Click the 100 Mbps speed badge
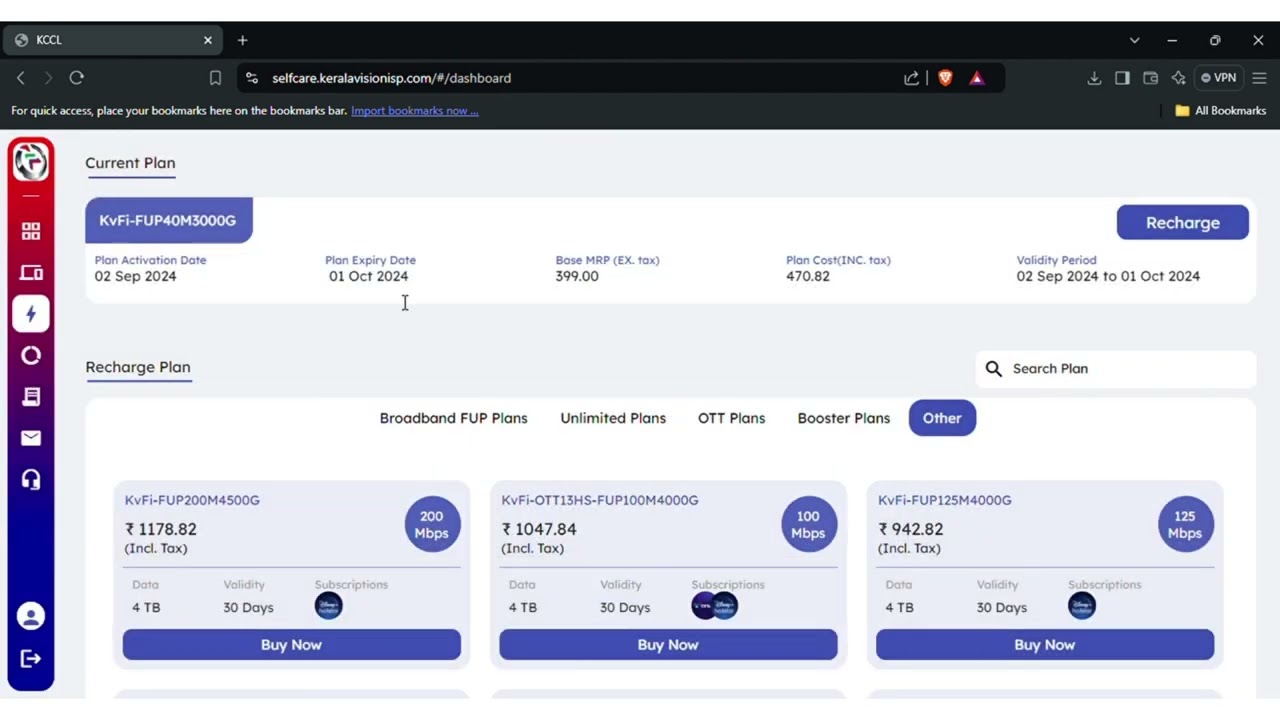1280x720 pixels. click(x=808, y=524)
